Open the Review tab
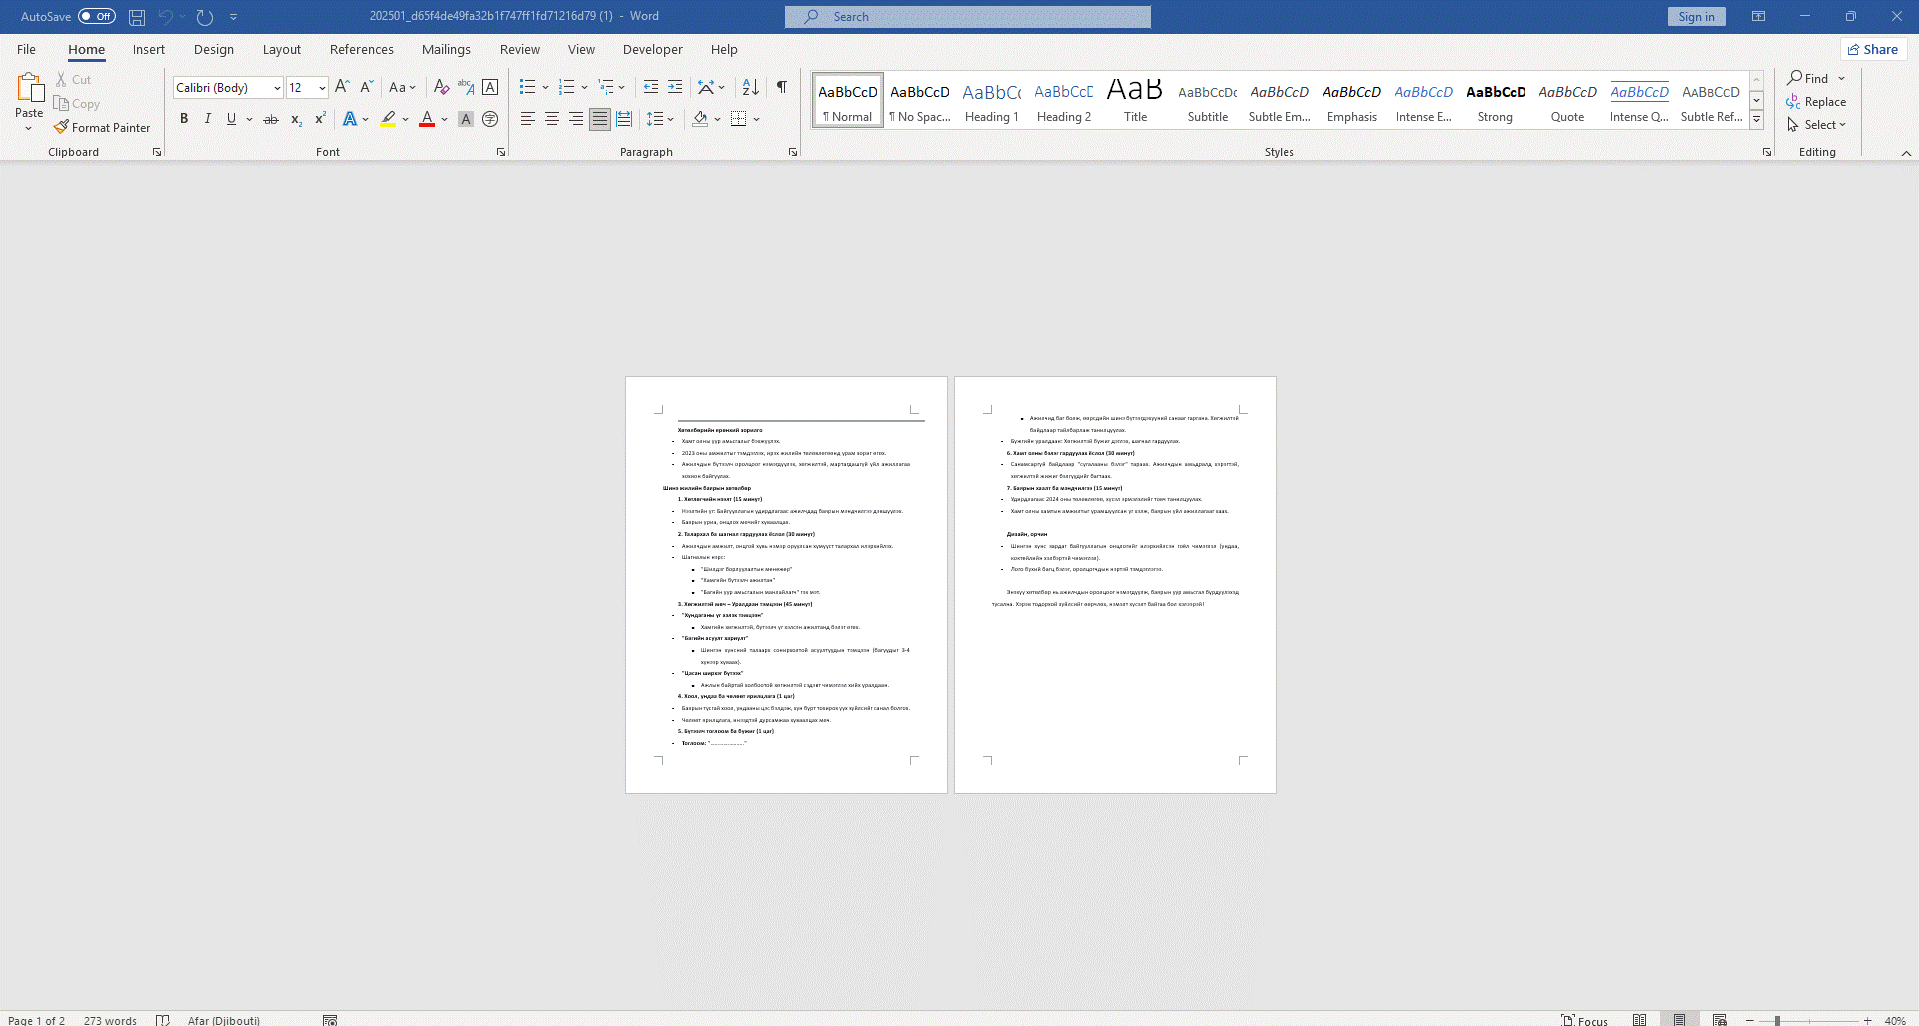The width and height of the screenshot is (1919, 1026). coord(520,49)
